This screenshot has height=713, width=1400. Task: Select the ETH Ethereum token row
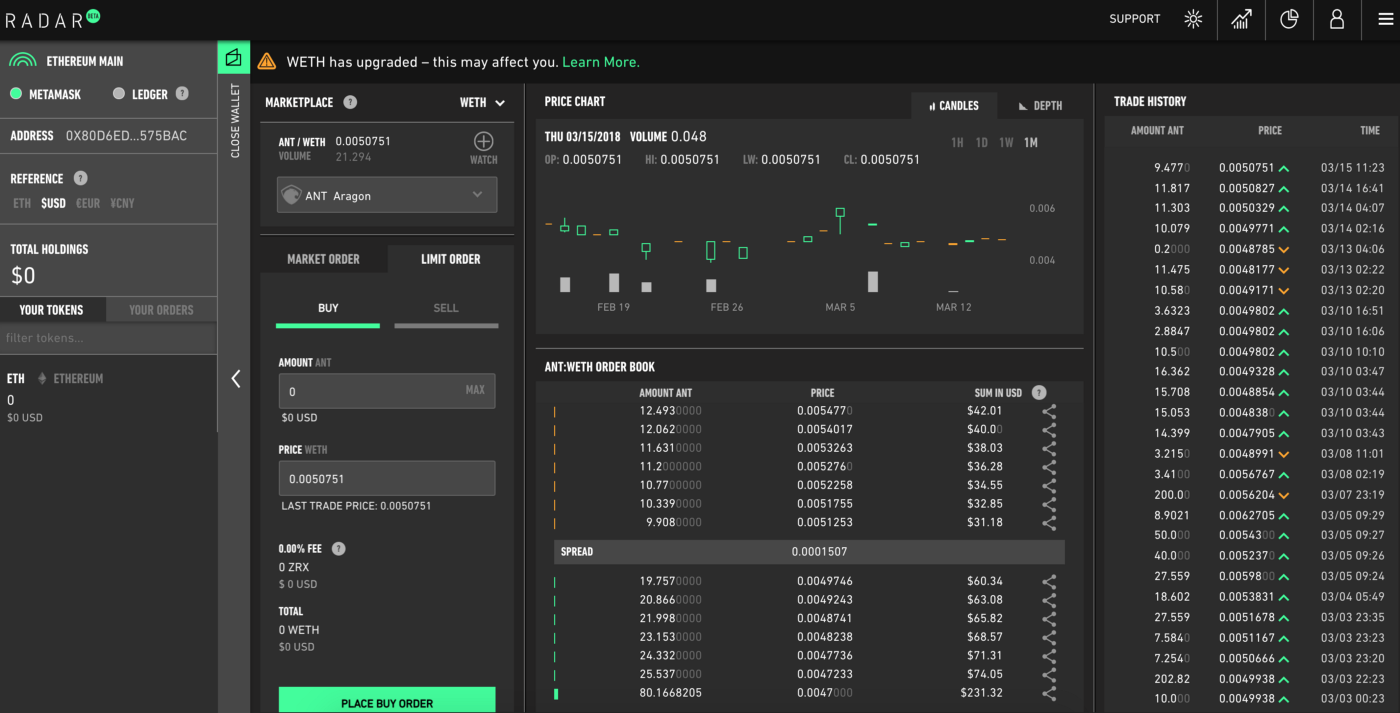click(108, 397)
